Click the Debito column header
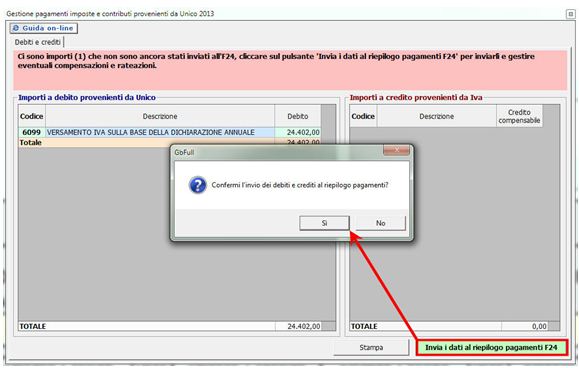 298,116
